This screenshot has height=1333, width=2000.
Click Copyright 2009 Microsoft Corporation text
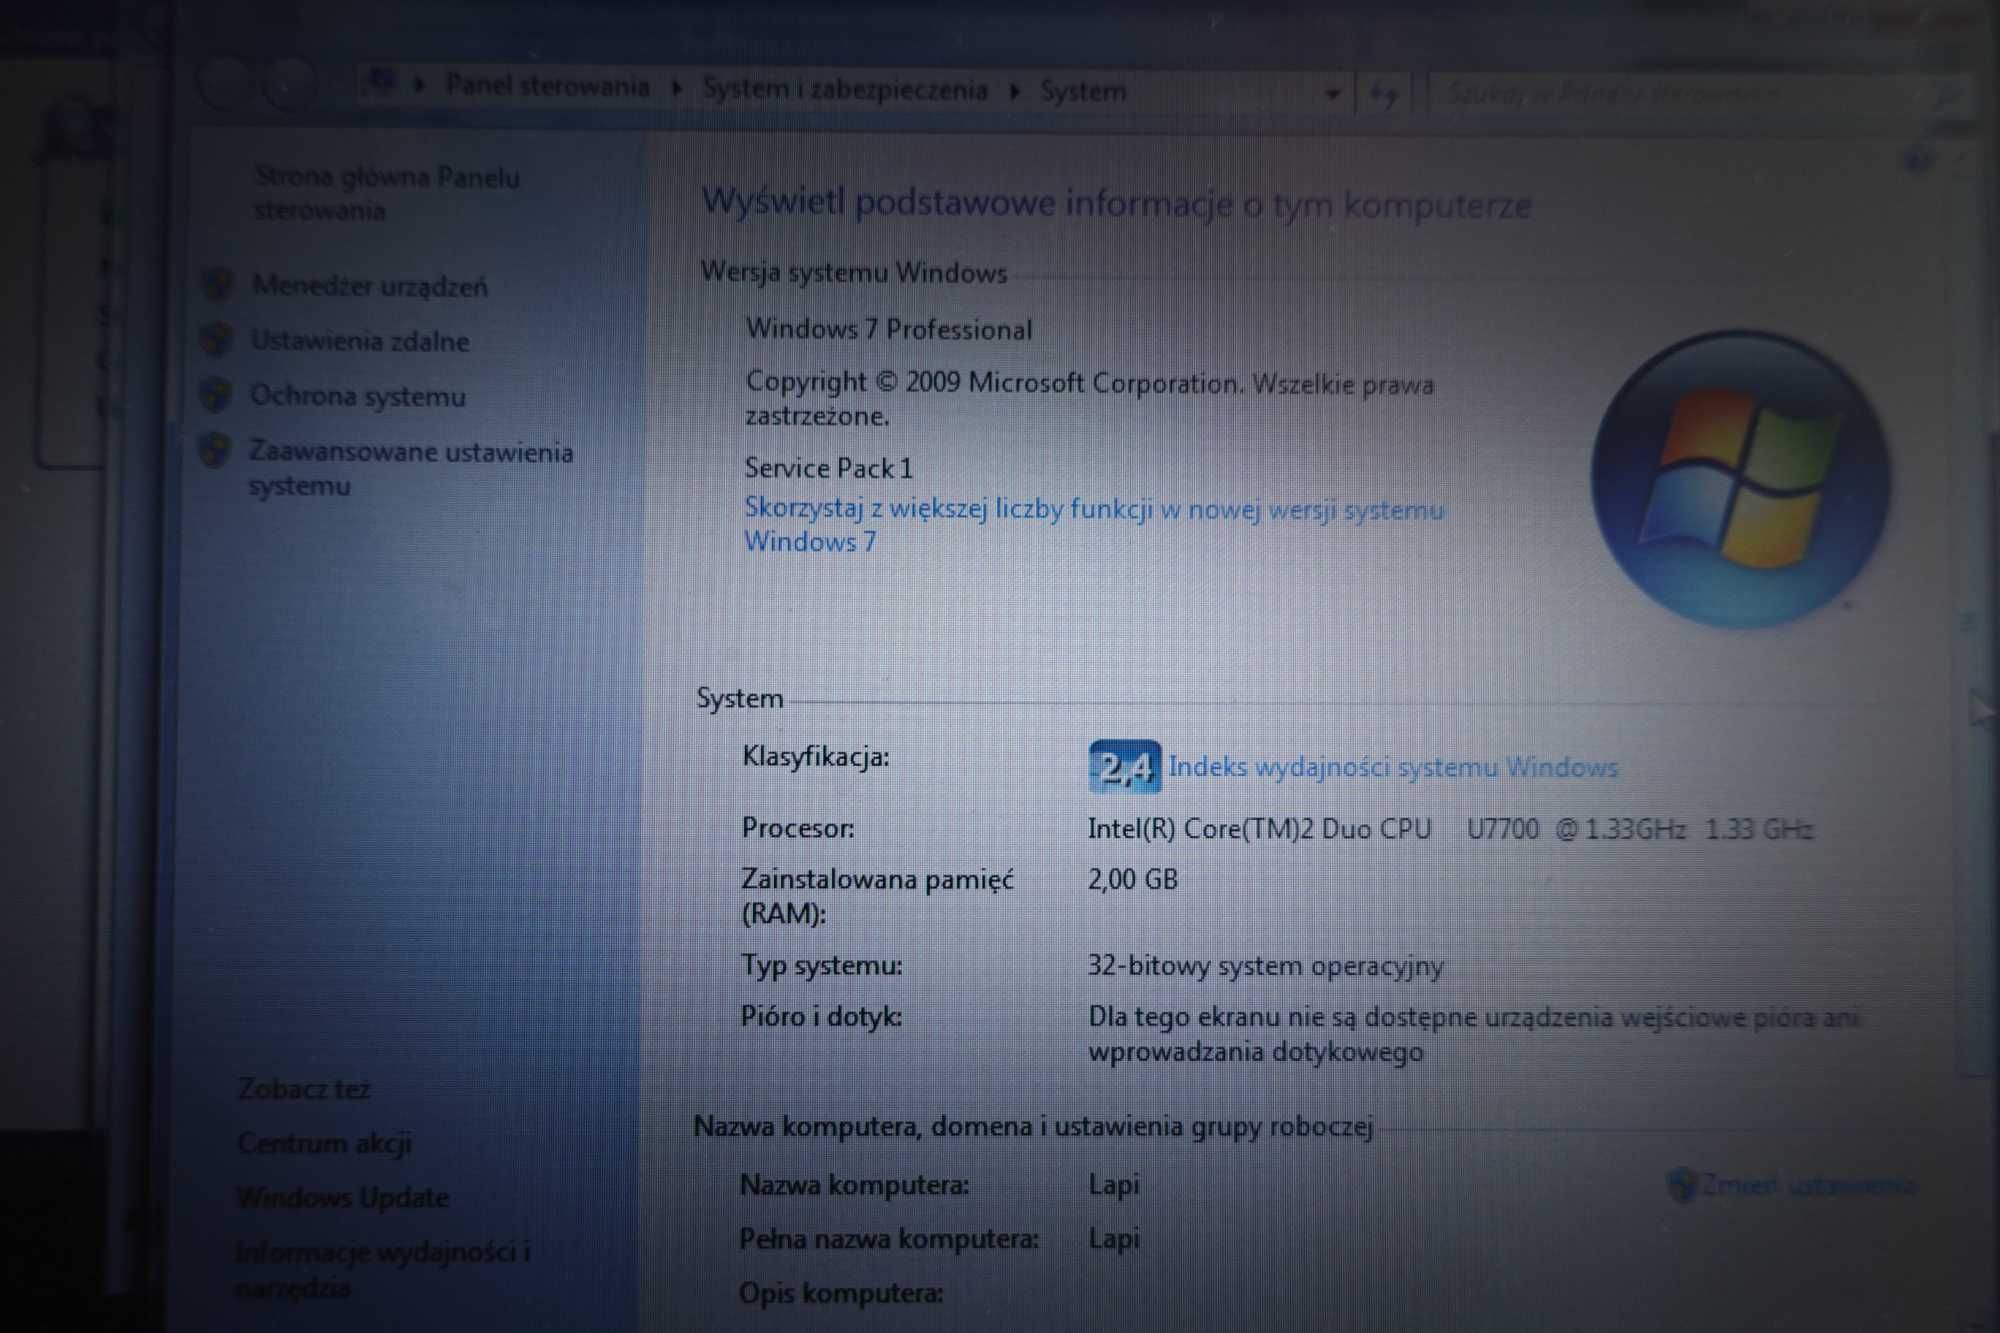click(x=1090, y=399)
